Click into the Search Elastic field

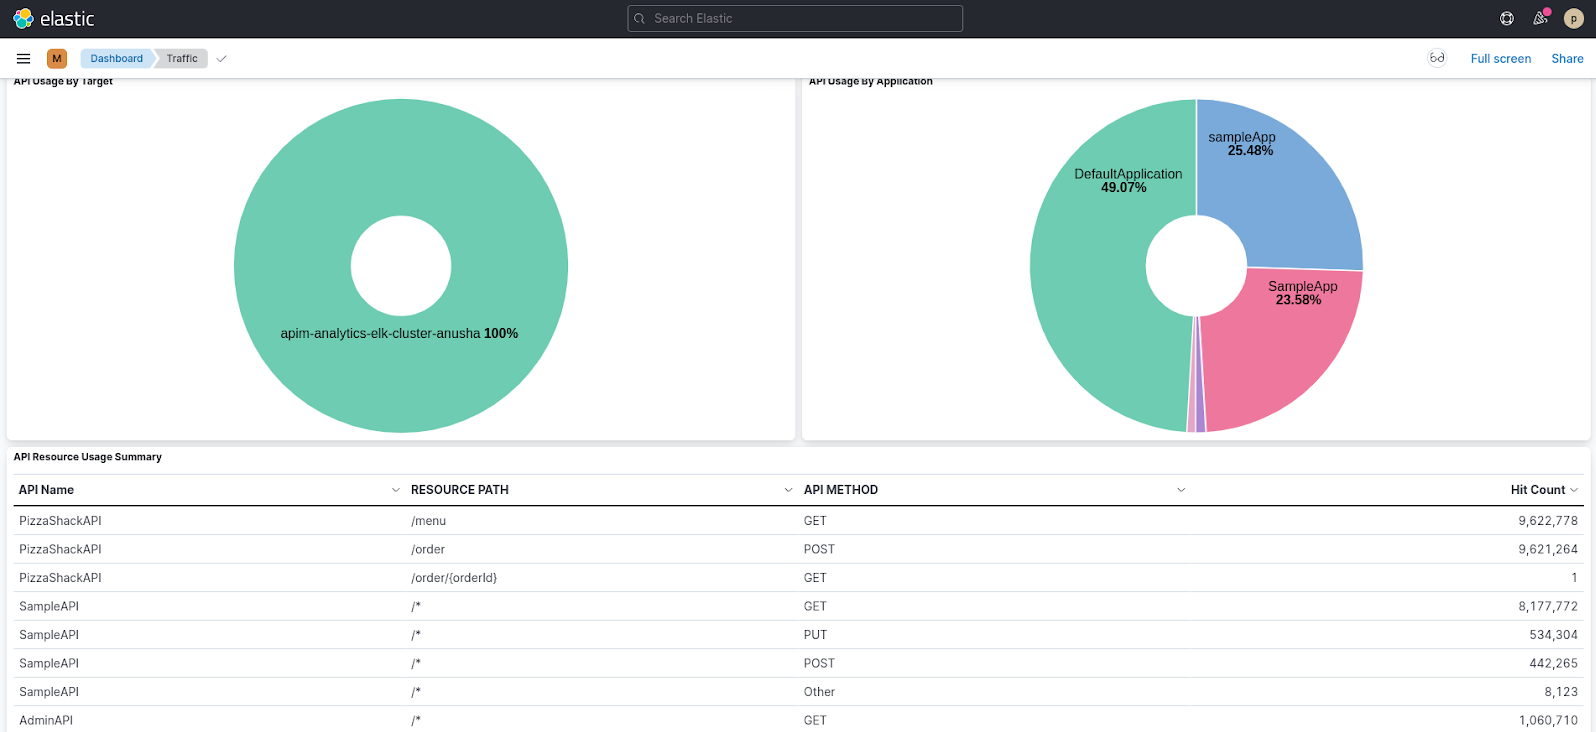point(795,19)
